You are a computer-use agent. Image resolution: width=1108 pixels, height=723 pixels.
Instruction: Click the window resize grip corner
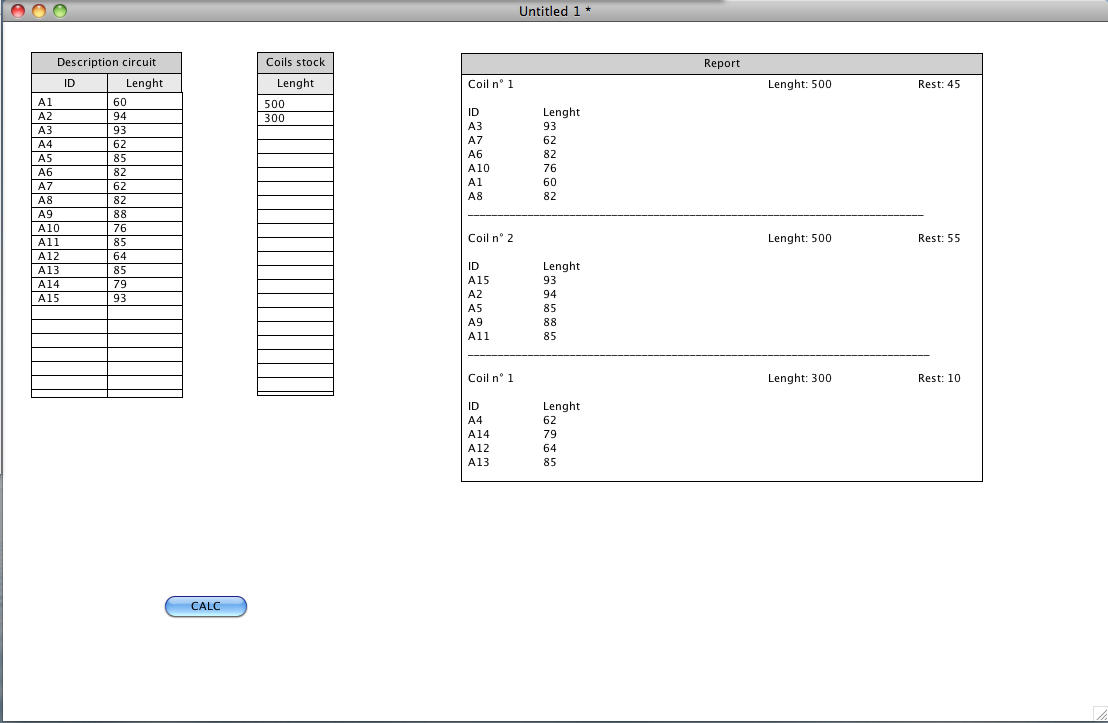pos(1098,713)
